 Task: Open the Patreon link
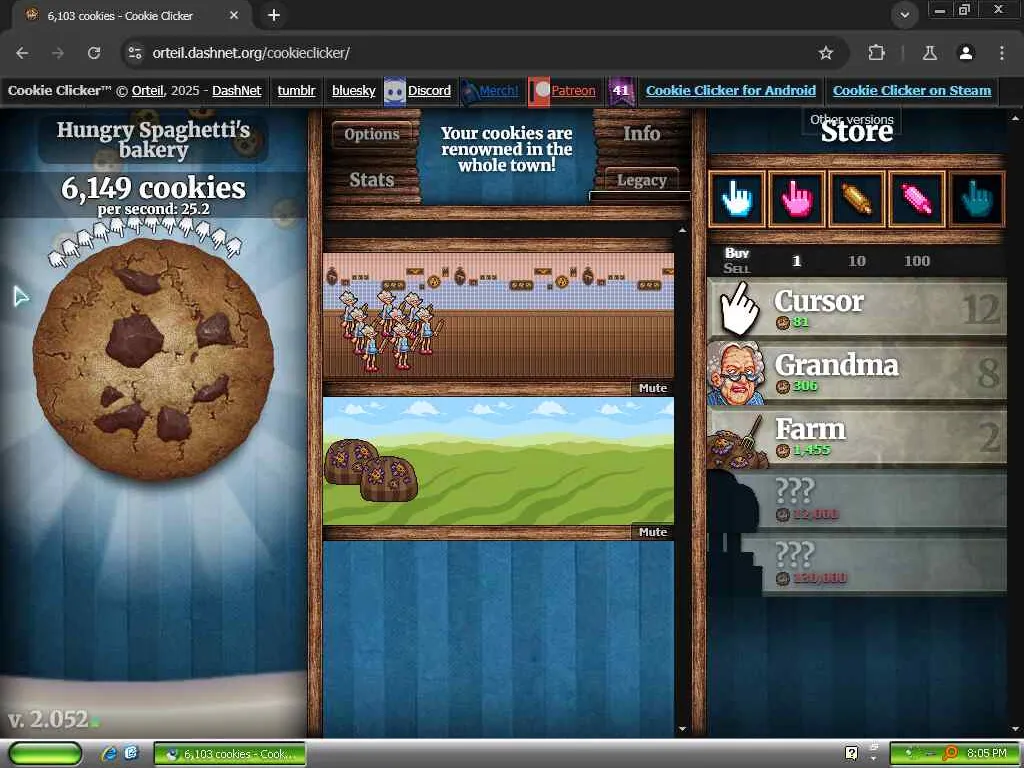(x=573, y=91)
